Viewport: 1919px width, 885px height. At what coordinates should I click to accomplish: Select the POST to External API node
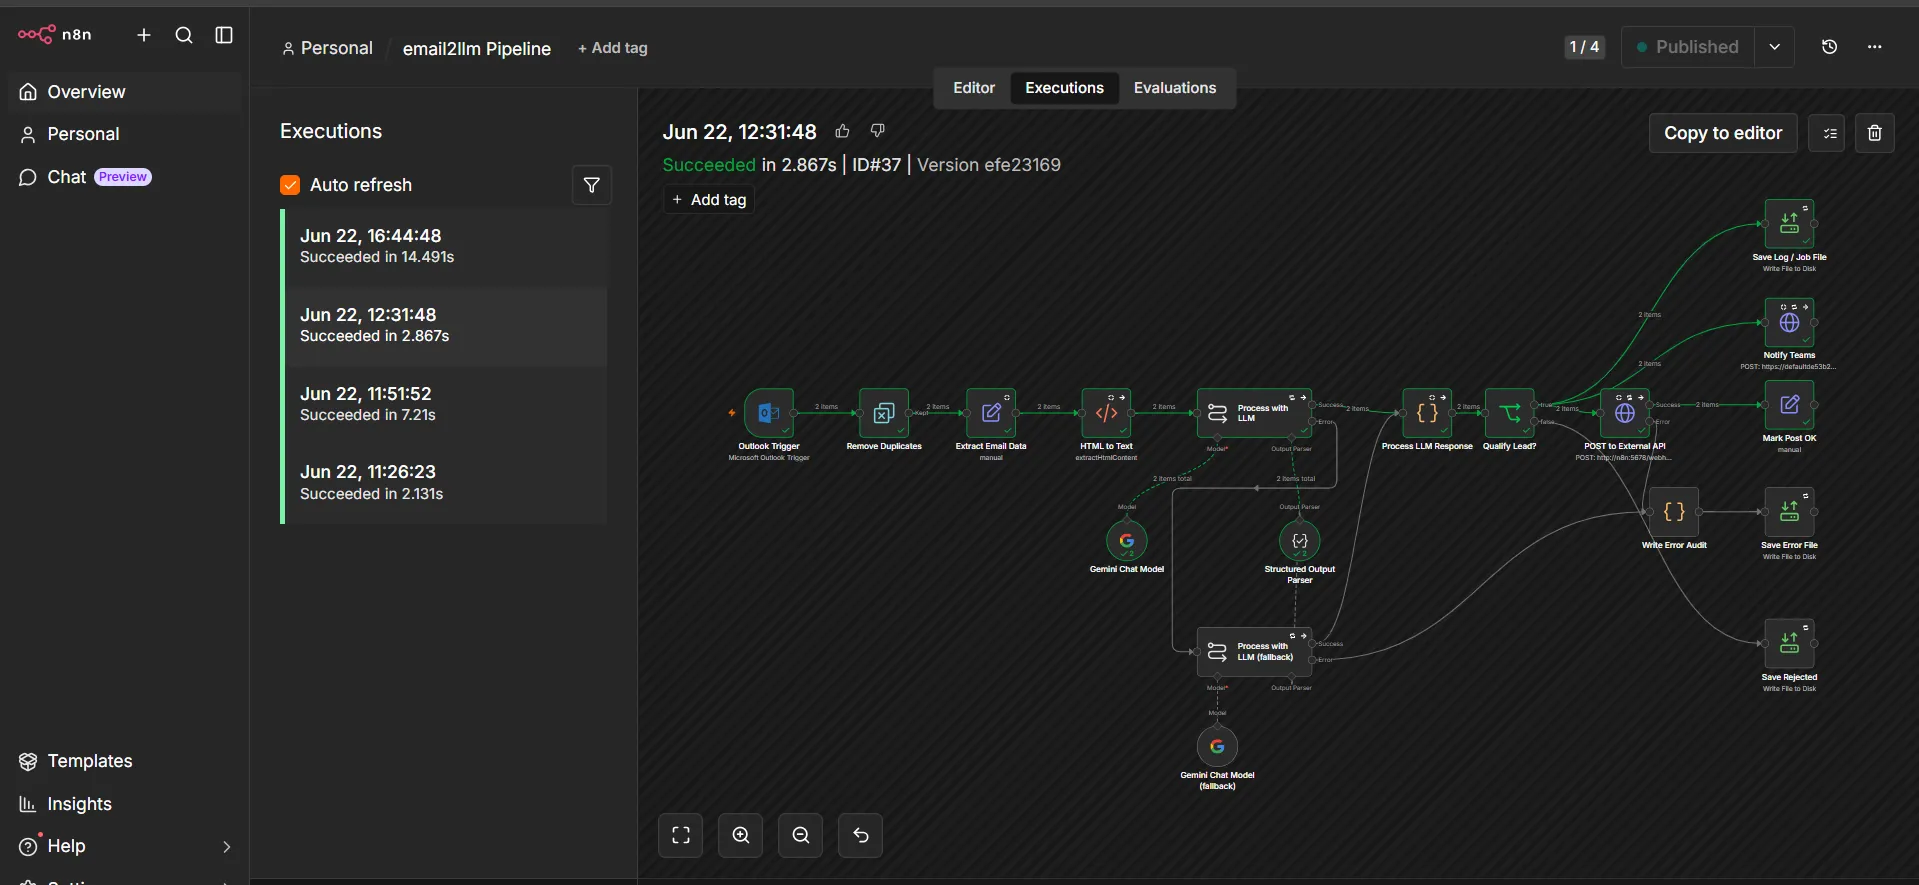[1625, 413]
